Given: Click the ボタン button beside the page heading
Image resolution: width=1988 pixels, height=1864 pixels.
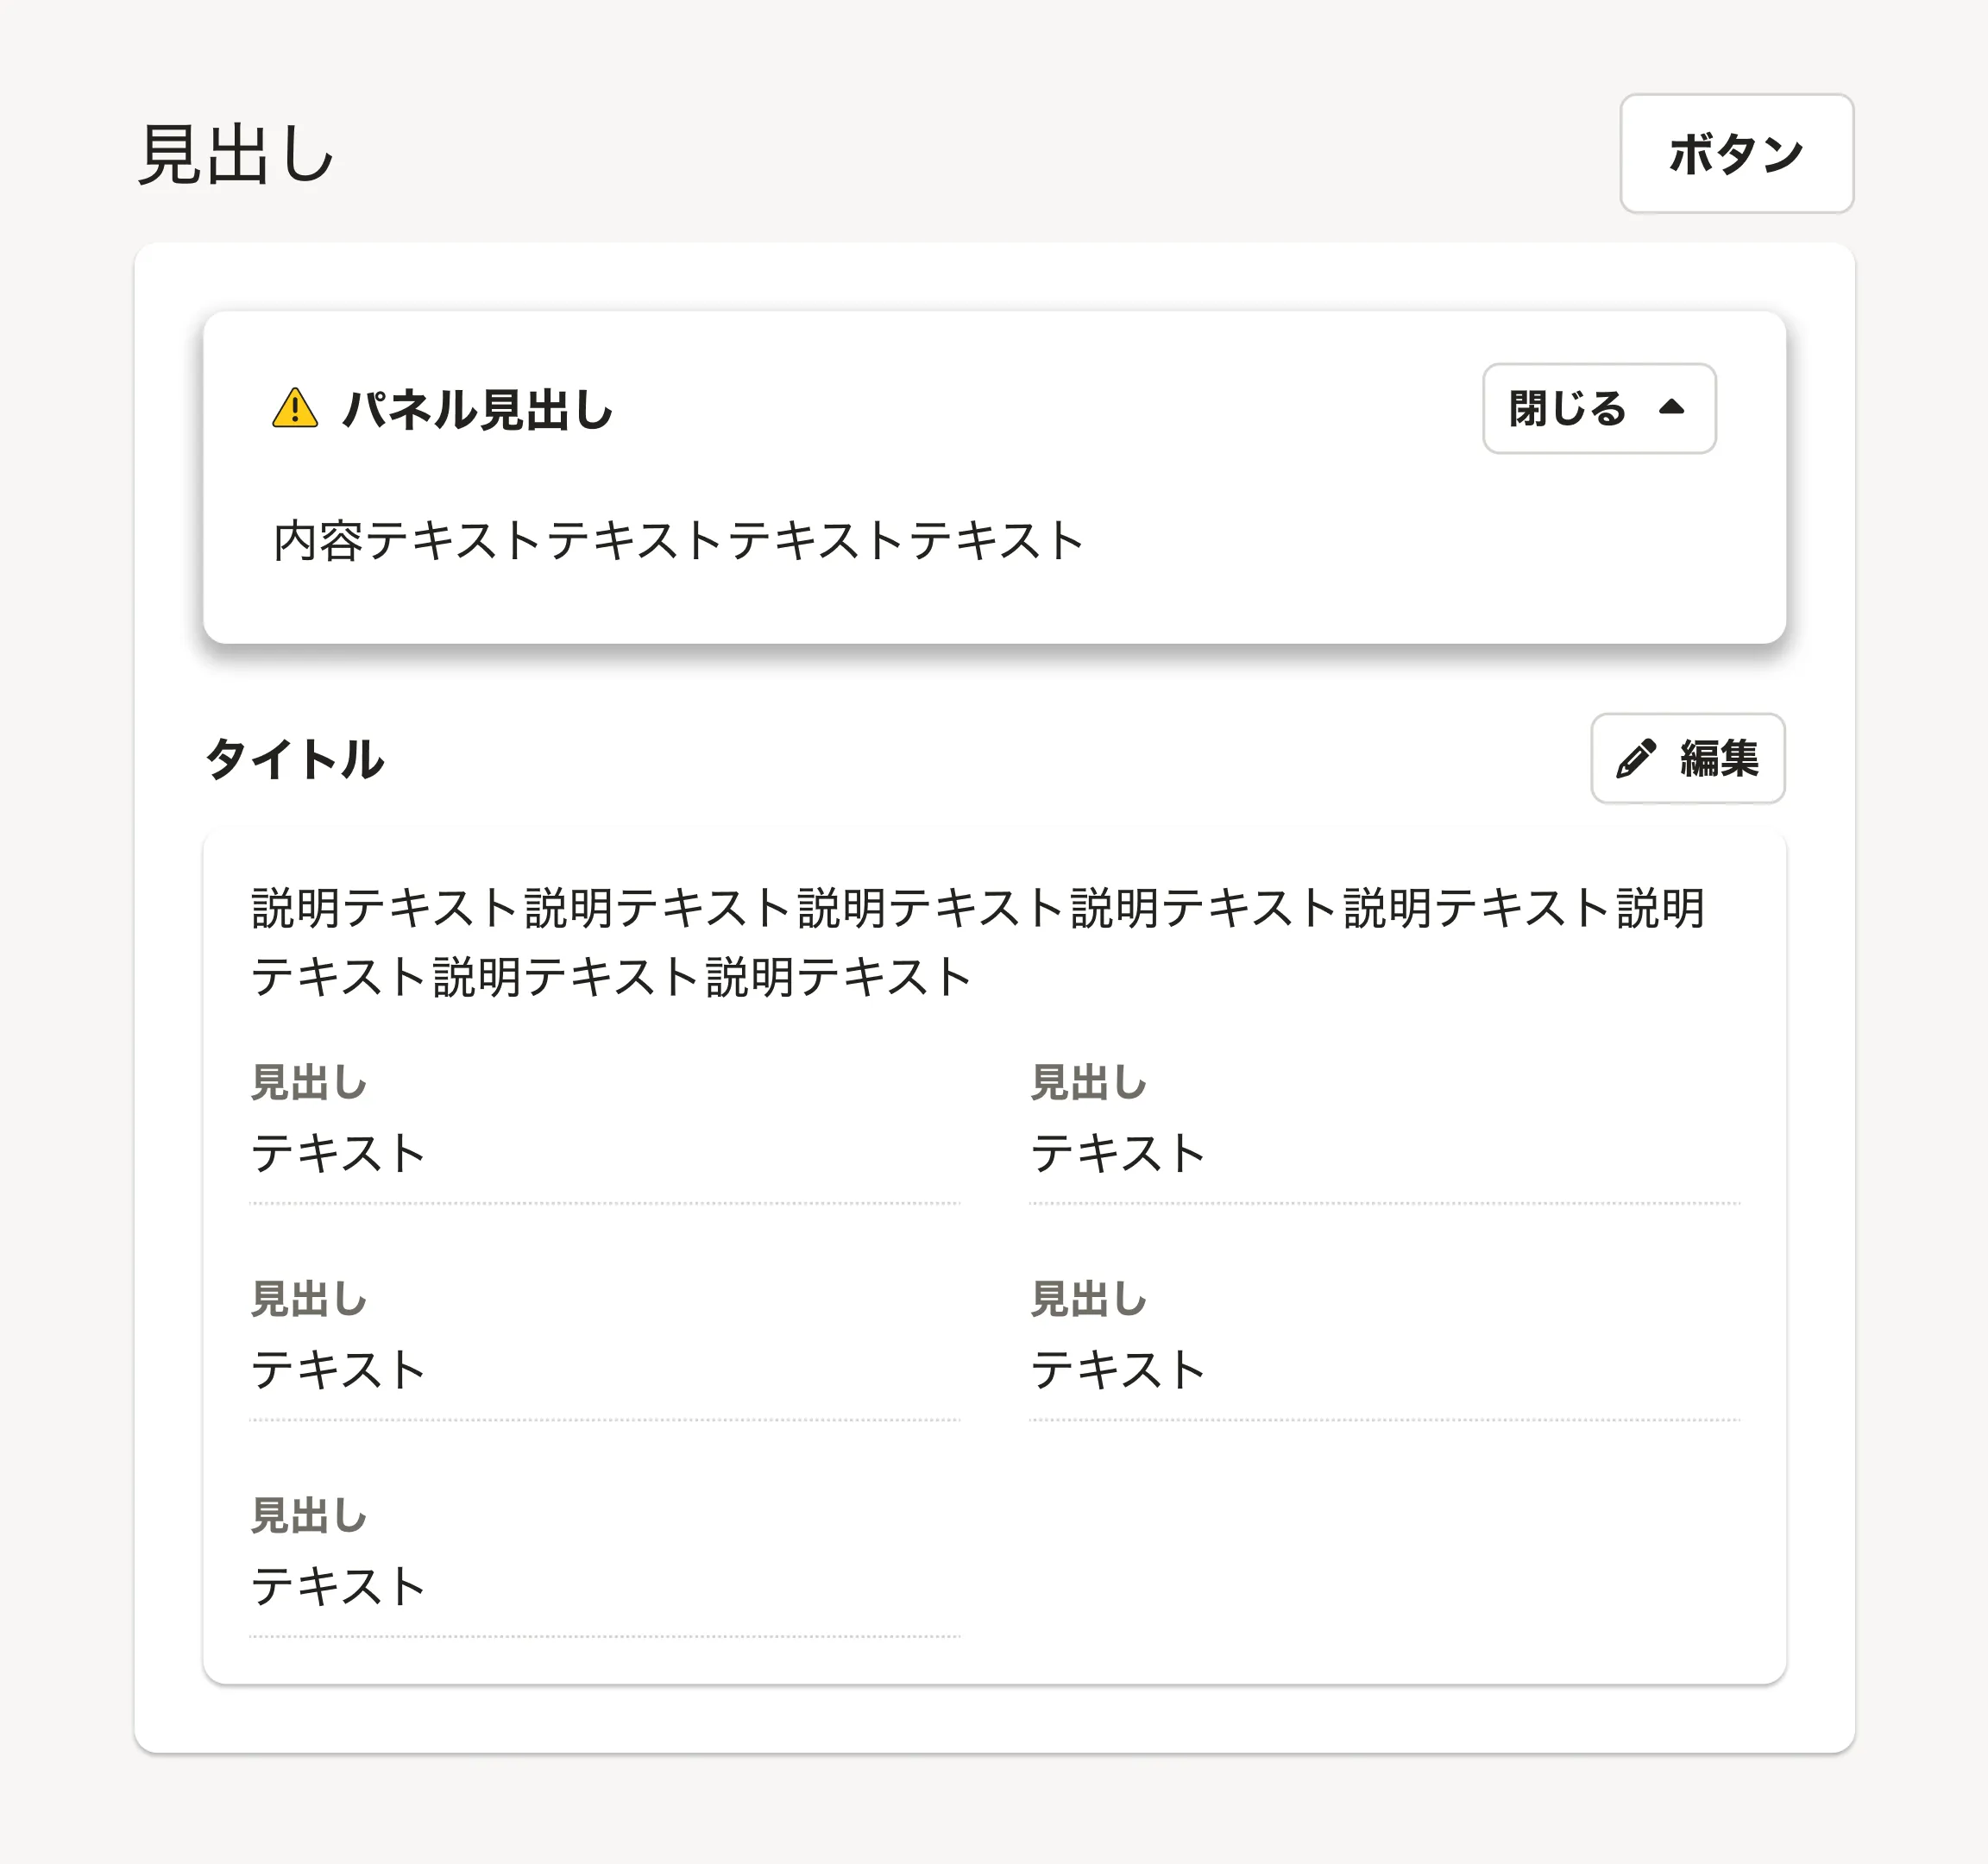Looking at the screenshot, I should (1736, 154).
